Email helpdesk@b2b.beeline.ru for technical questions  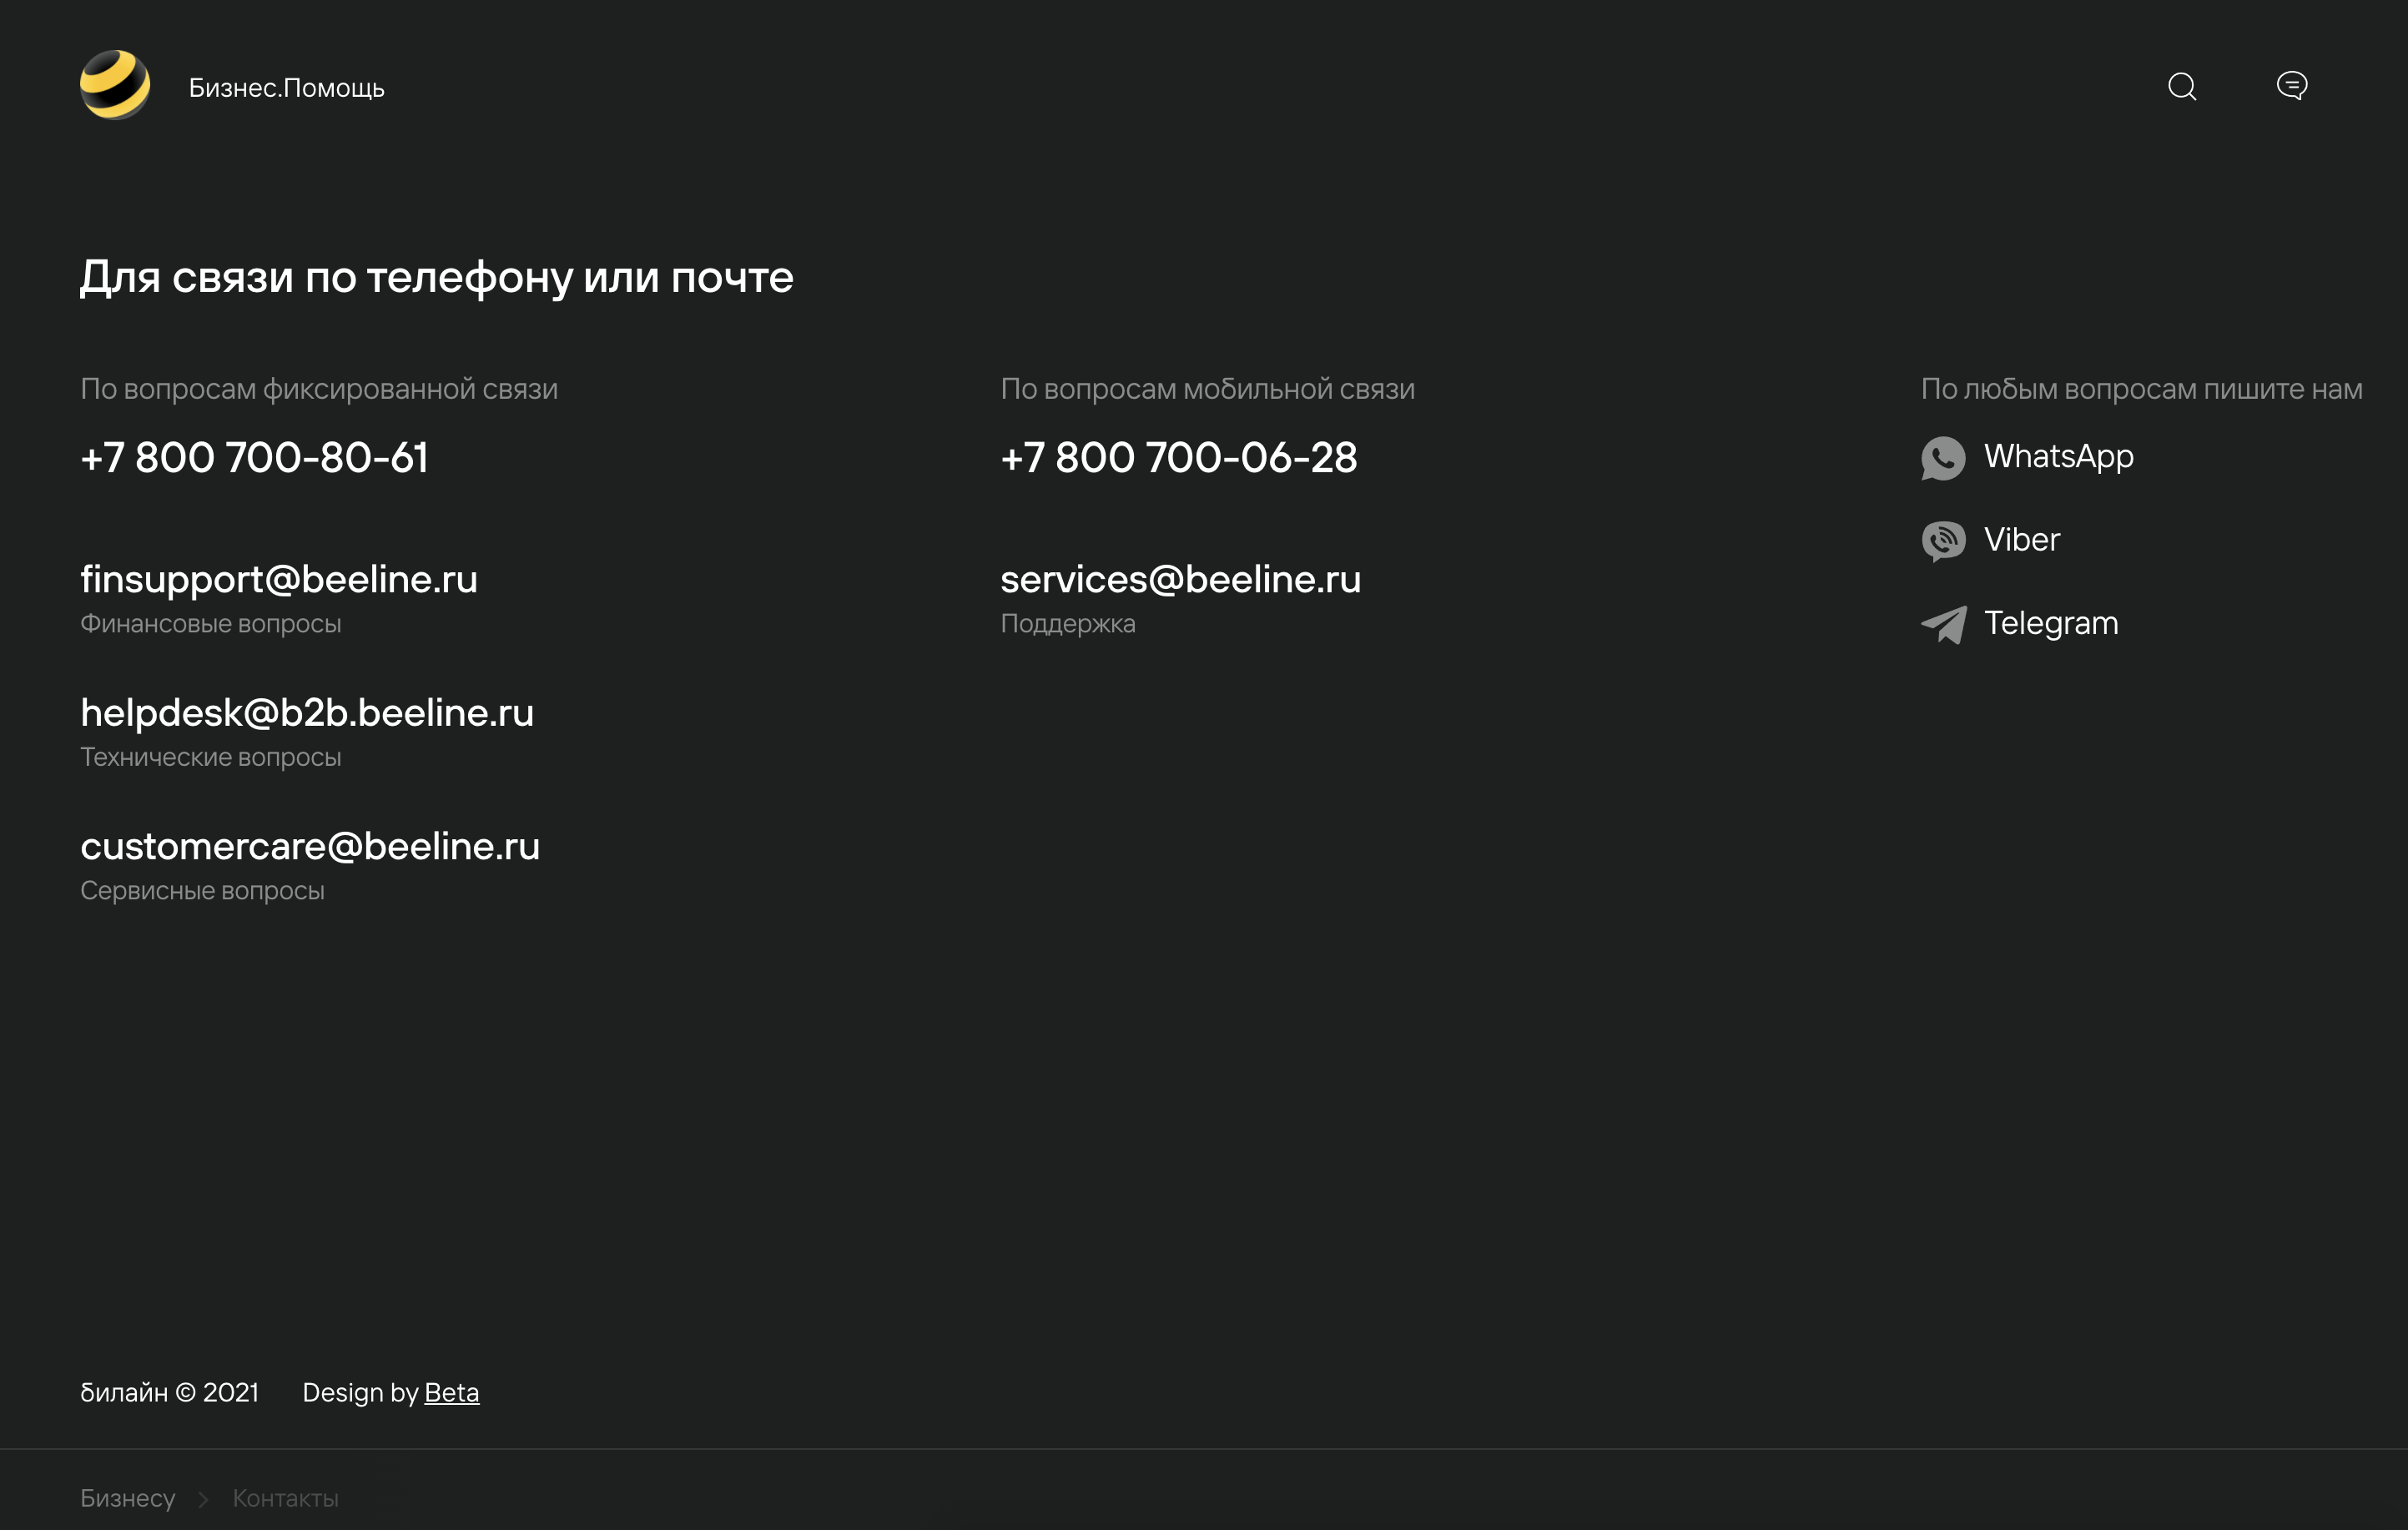tap(306, 713)
